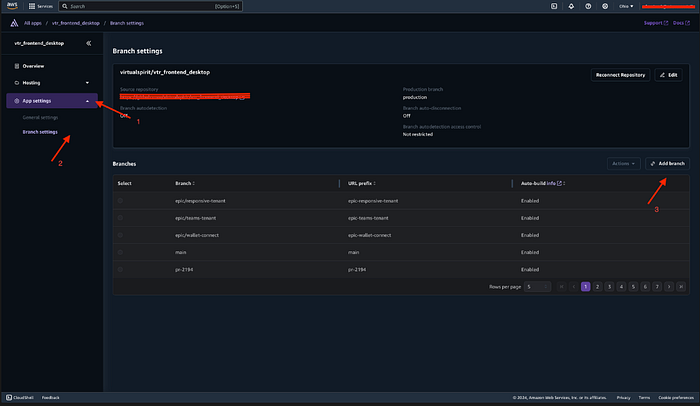Screen dimensions: 700x406
Task: Sort by Auto-build column arrow
Action: (564, 183)
